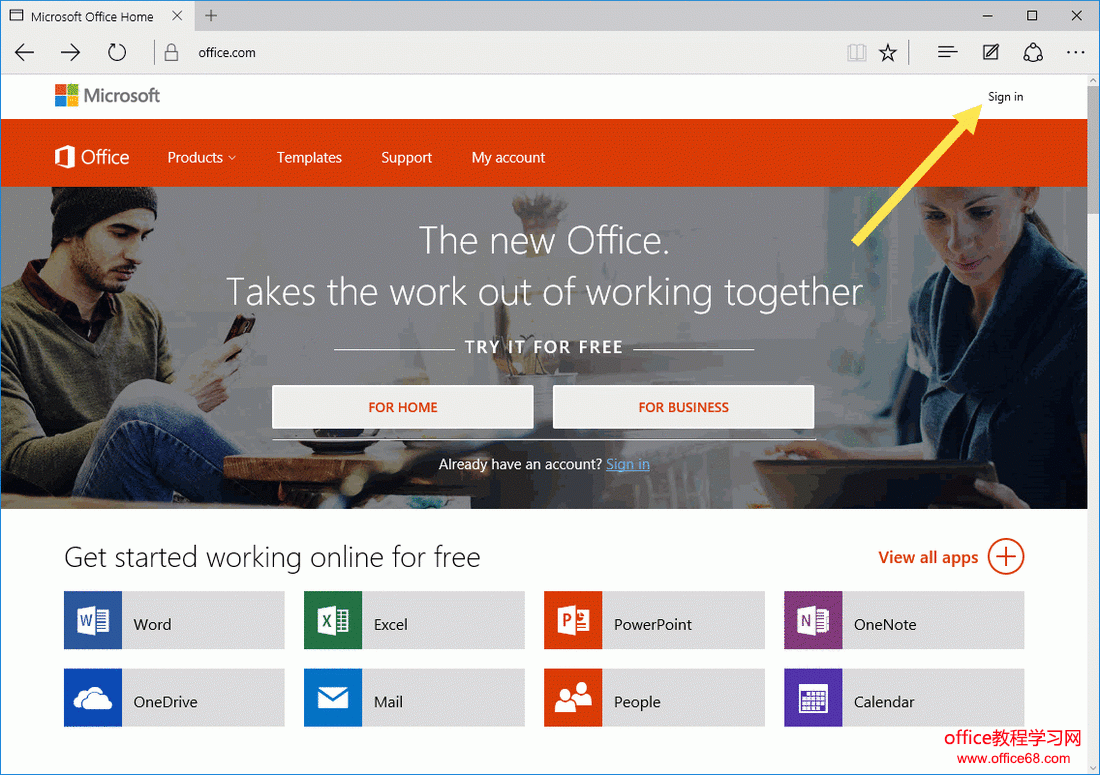
Task: Click the FOR BUSINESS trial button
Action: [x=683, y=407]
